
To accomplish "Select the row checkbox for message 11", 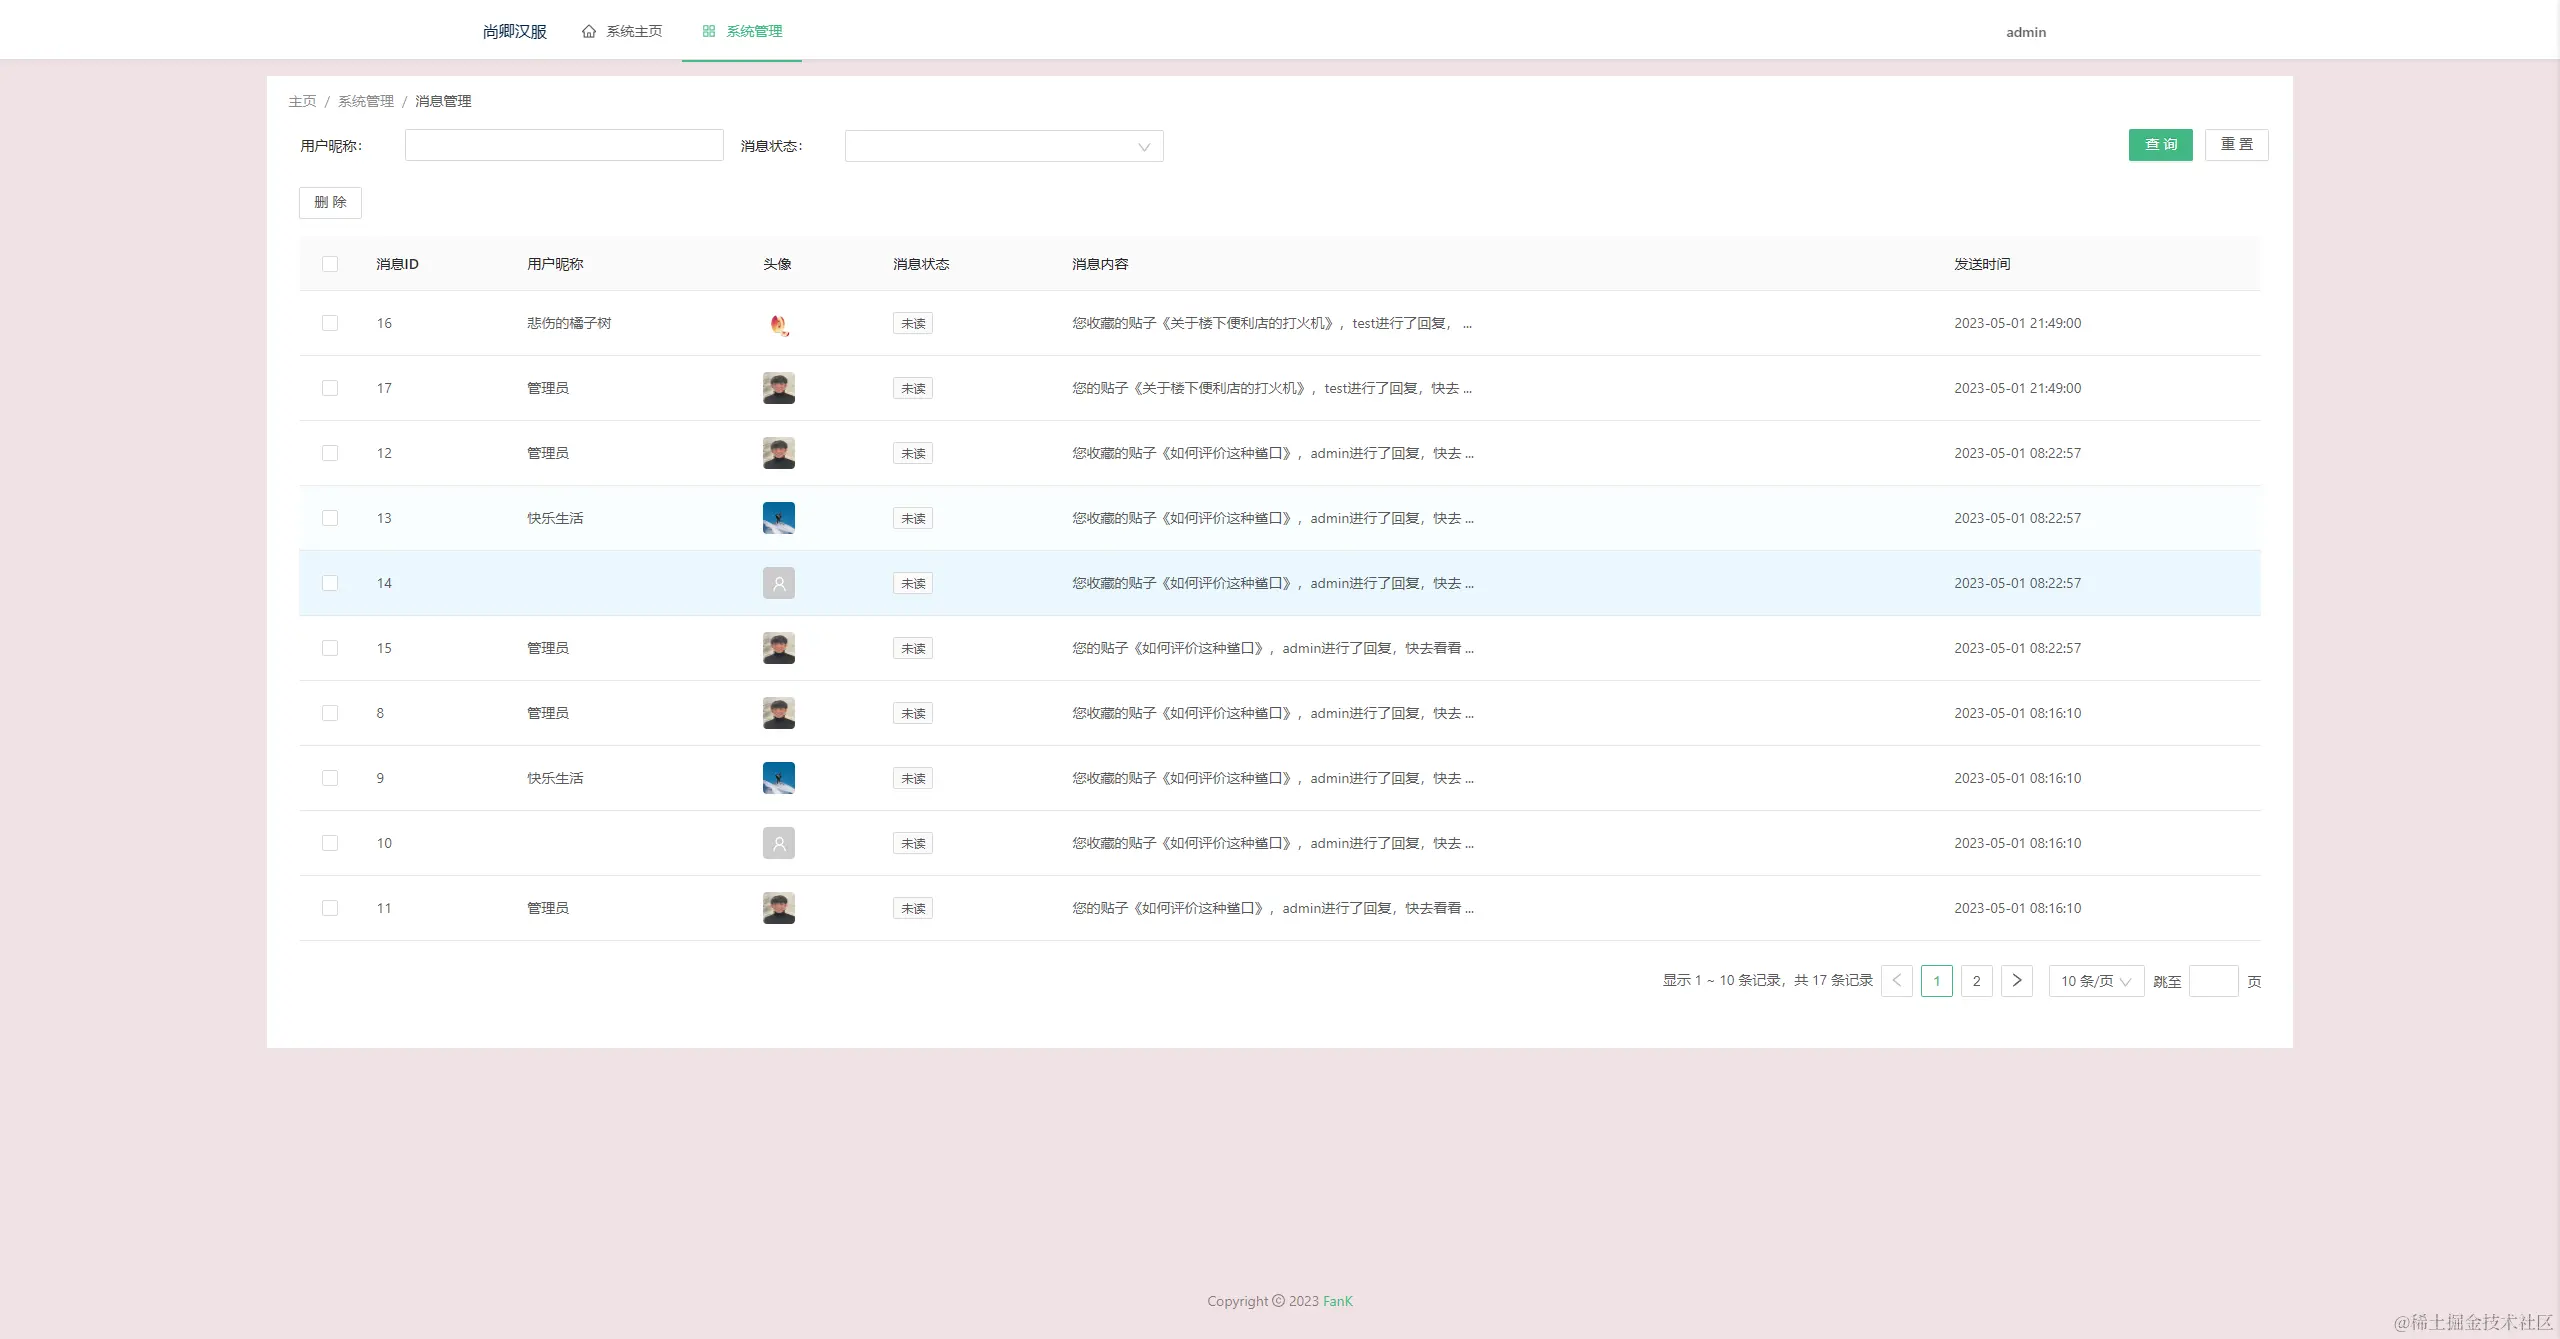I will (x=330, y=908).
